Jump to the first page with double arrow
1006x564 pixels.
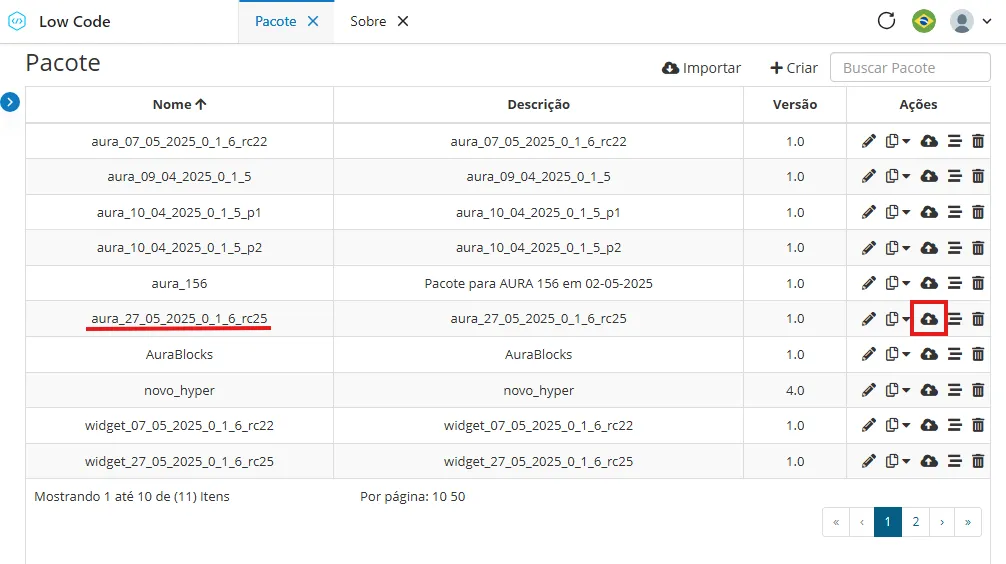click(x=836, y=522)
